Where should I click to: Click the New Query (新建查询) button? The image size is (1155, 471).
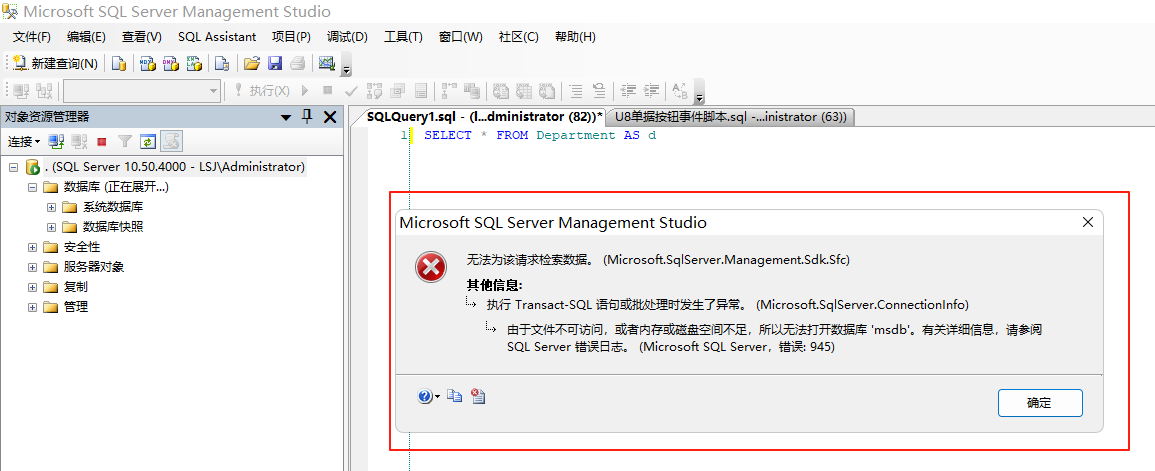(x=56, y=64)
